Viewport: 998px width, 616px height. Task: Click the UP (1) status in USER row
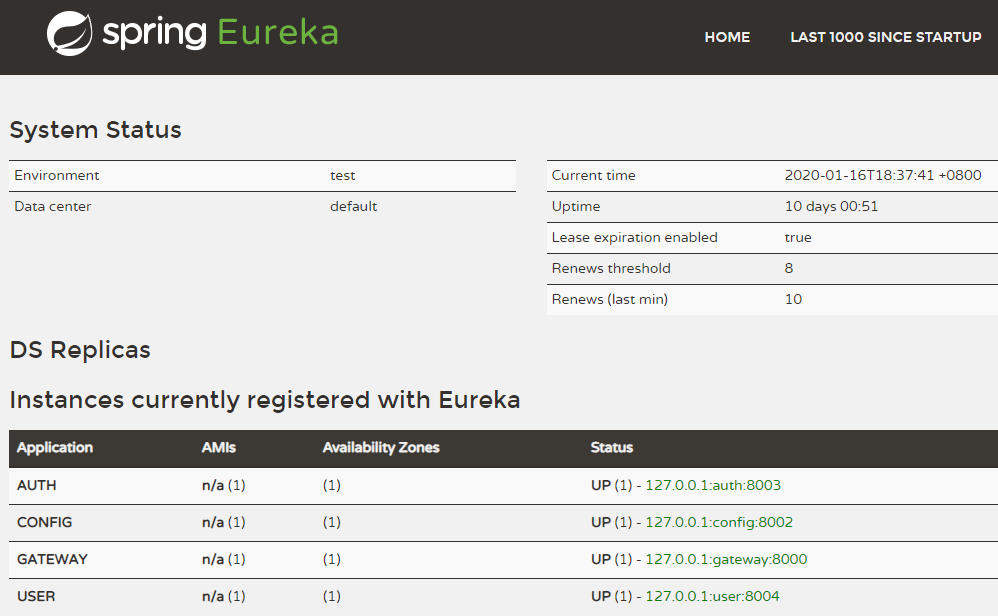(611, 596)
